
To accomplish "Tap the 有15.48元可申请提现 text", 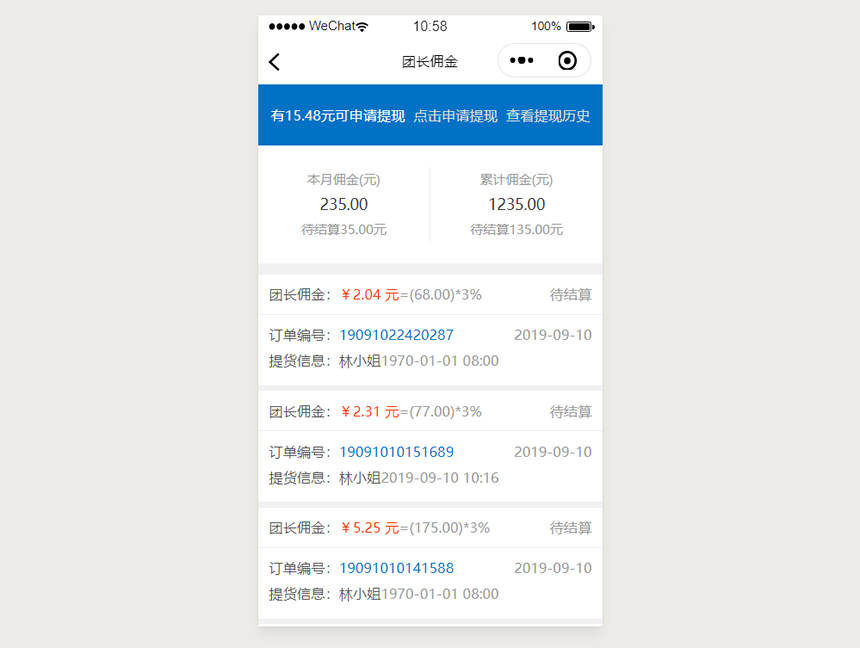I will (x=337, y=116).
